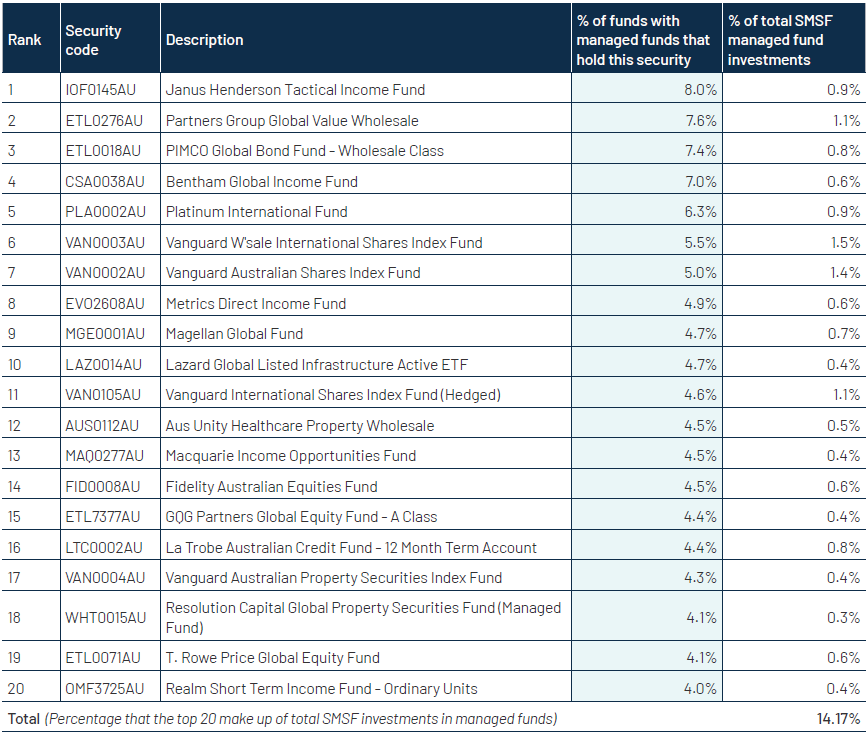Select T. Rowe Price Global Equity Fund
This screenshot has height=733, width=867.
point(273,658)
